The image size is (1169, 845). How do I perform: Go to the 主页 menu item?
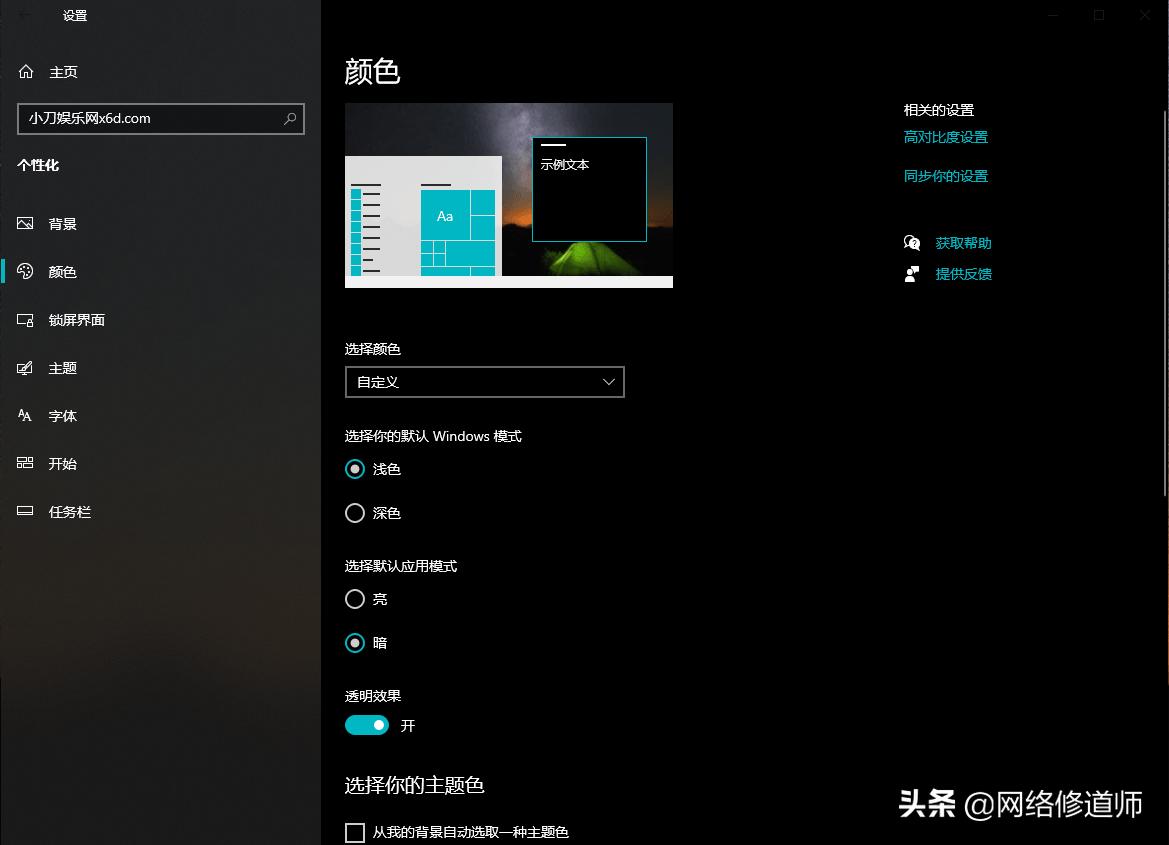(x=63, y=71)
